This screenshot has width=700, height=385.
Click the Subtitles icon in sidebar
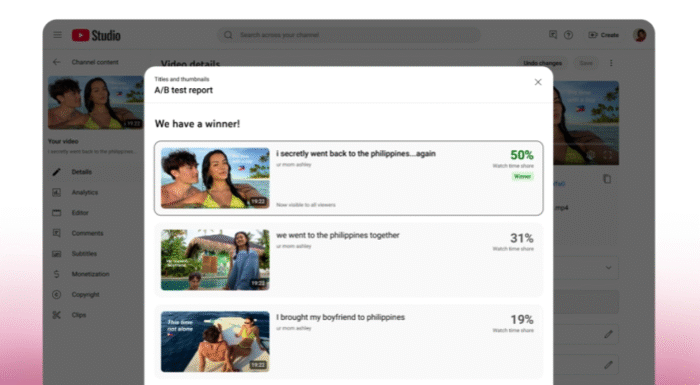click(56, 254)
